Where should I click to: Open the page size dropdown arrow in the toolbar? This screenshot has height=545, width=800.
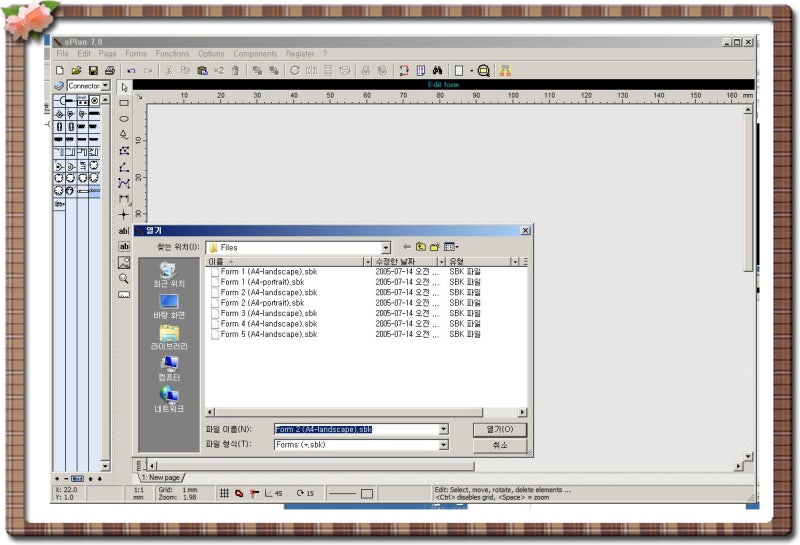[471, 70]
